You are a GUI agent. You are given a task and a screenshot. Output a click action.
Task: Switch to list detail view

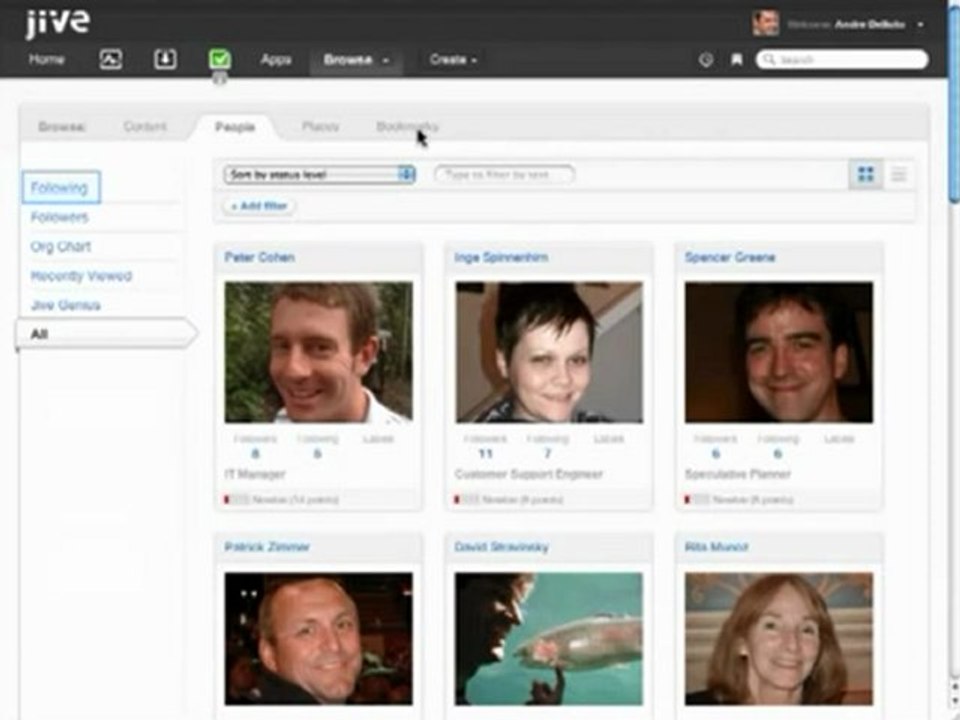pyautogui.click(x=898, y=174)
